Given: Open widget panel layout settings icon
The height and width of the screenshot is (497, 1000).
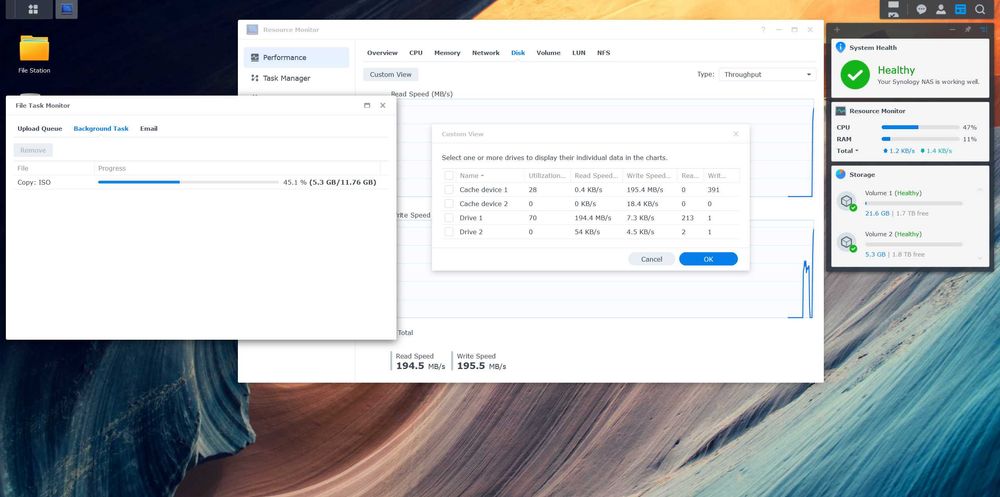Looking at the screenshot, I should 983,29.
